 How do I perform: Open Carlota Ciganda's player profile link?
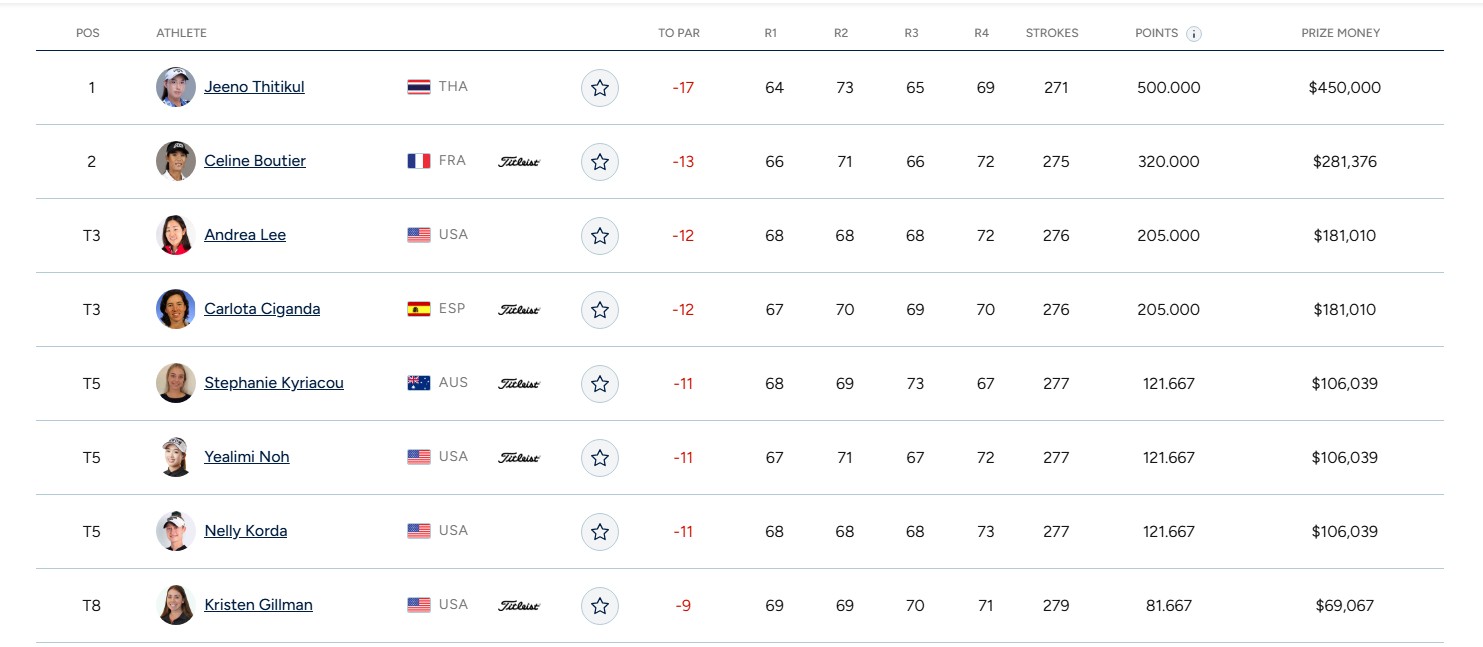click(262, 309)
